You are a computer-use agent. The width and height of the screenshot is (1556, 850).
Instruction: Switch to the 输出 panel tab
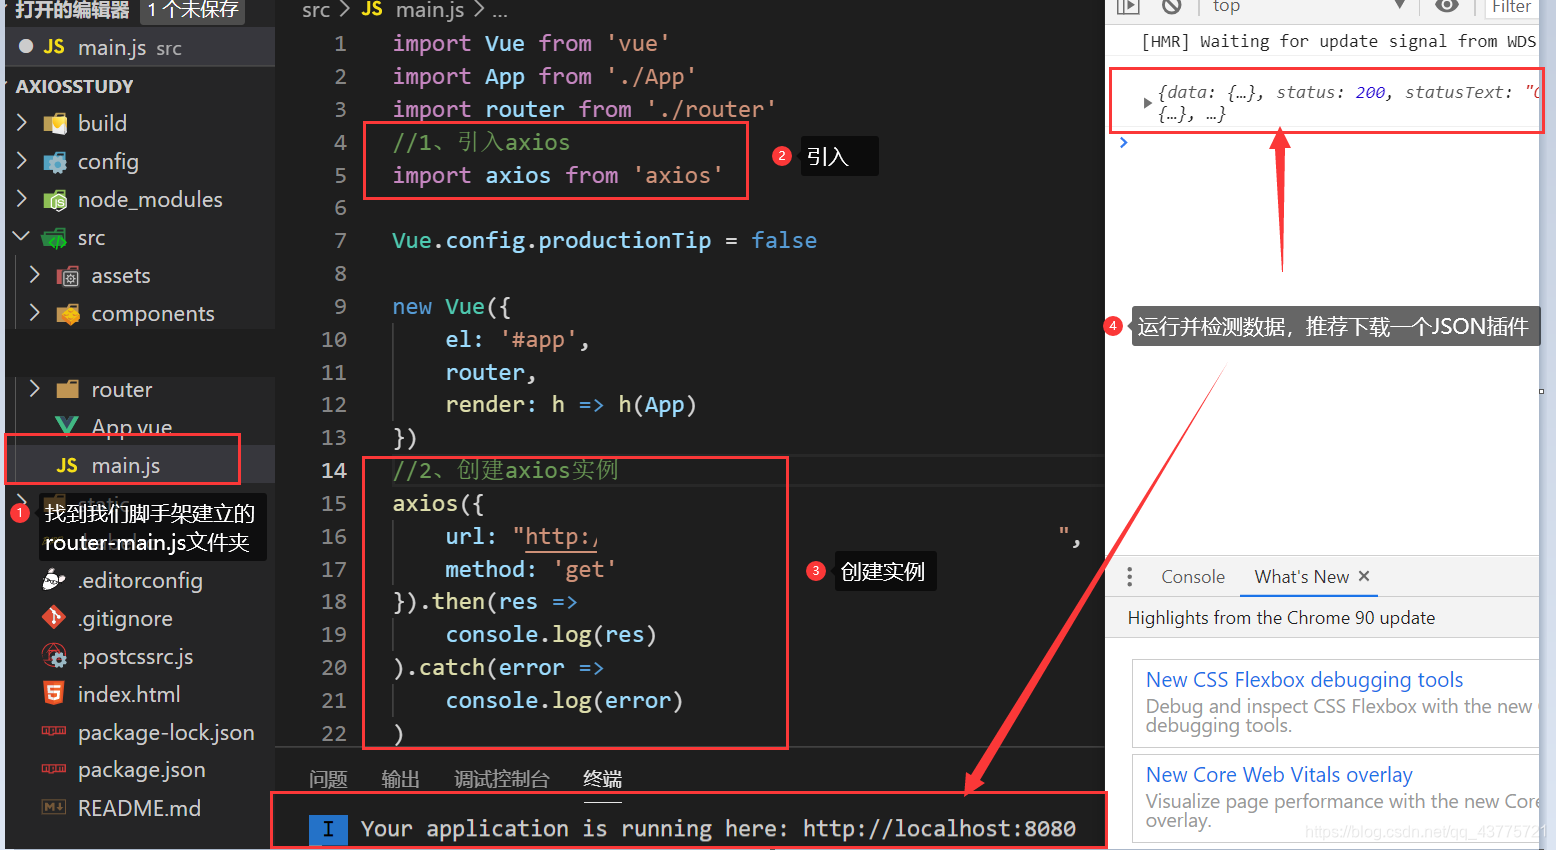[401, 779]
